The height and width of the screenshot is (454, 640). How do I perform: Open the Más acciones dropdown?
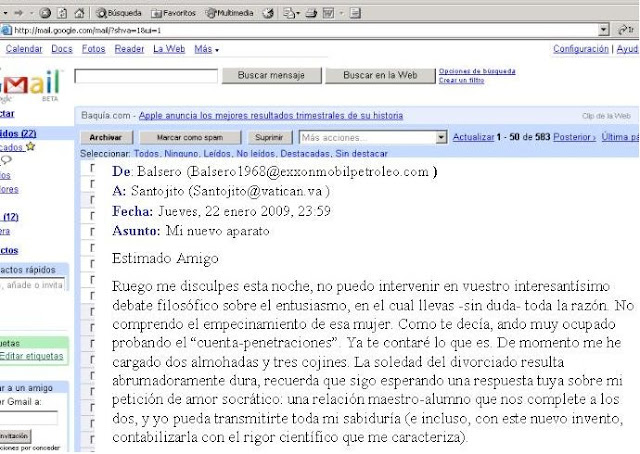pyautogui.click(x=373, y=138)
